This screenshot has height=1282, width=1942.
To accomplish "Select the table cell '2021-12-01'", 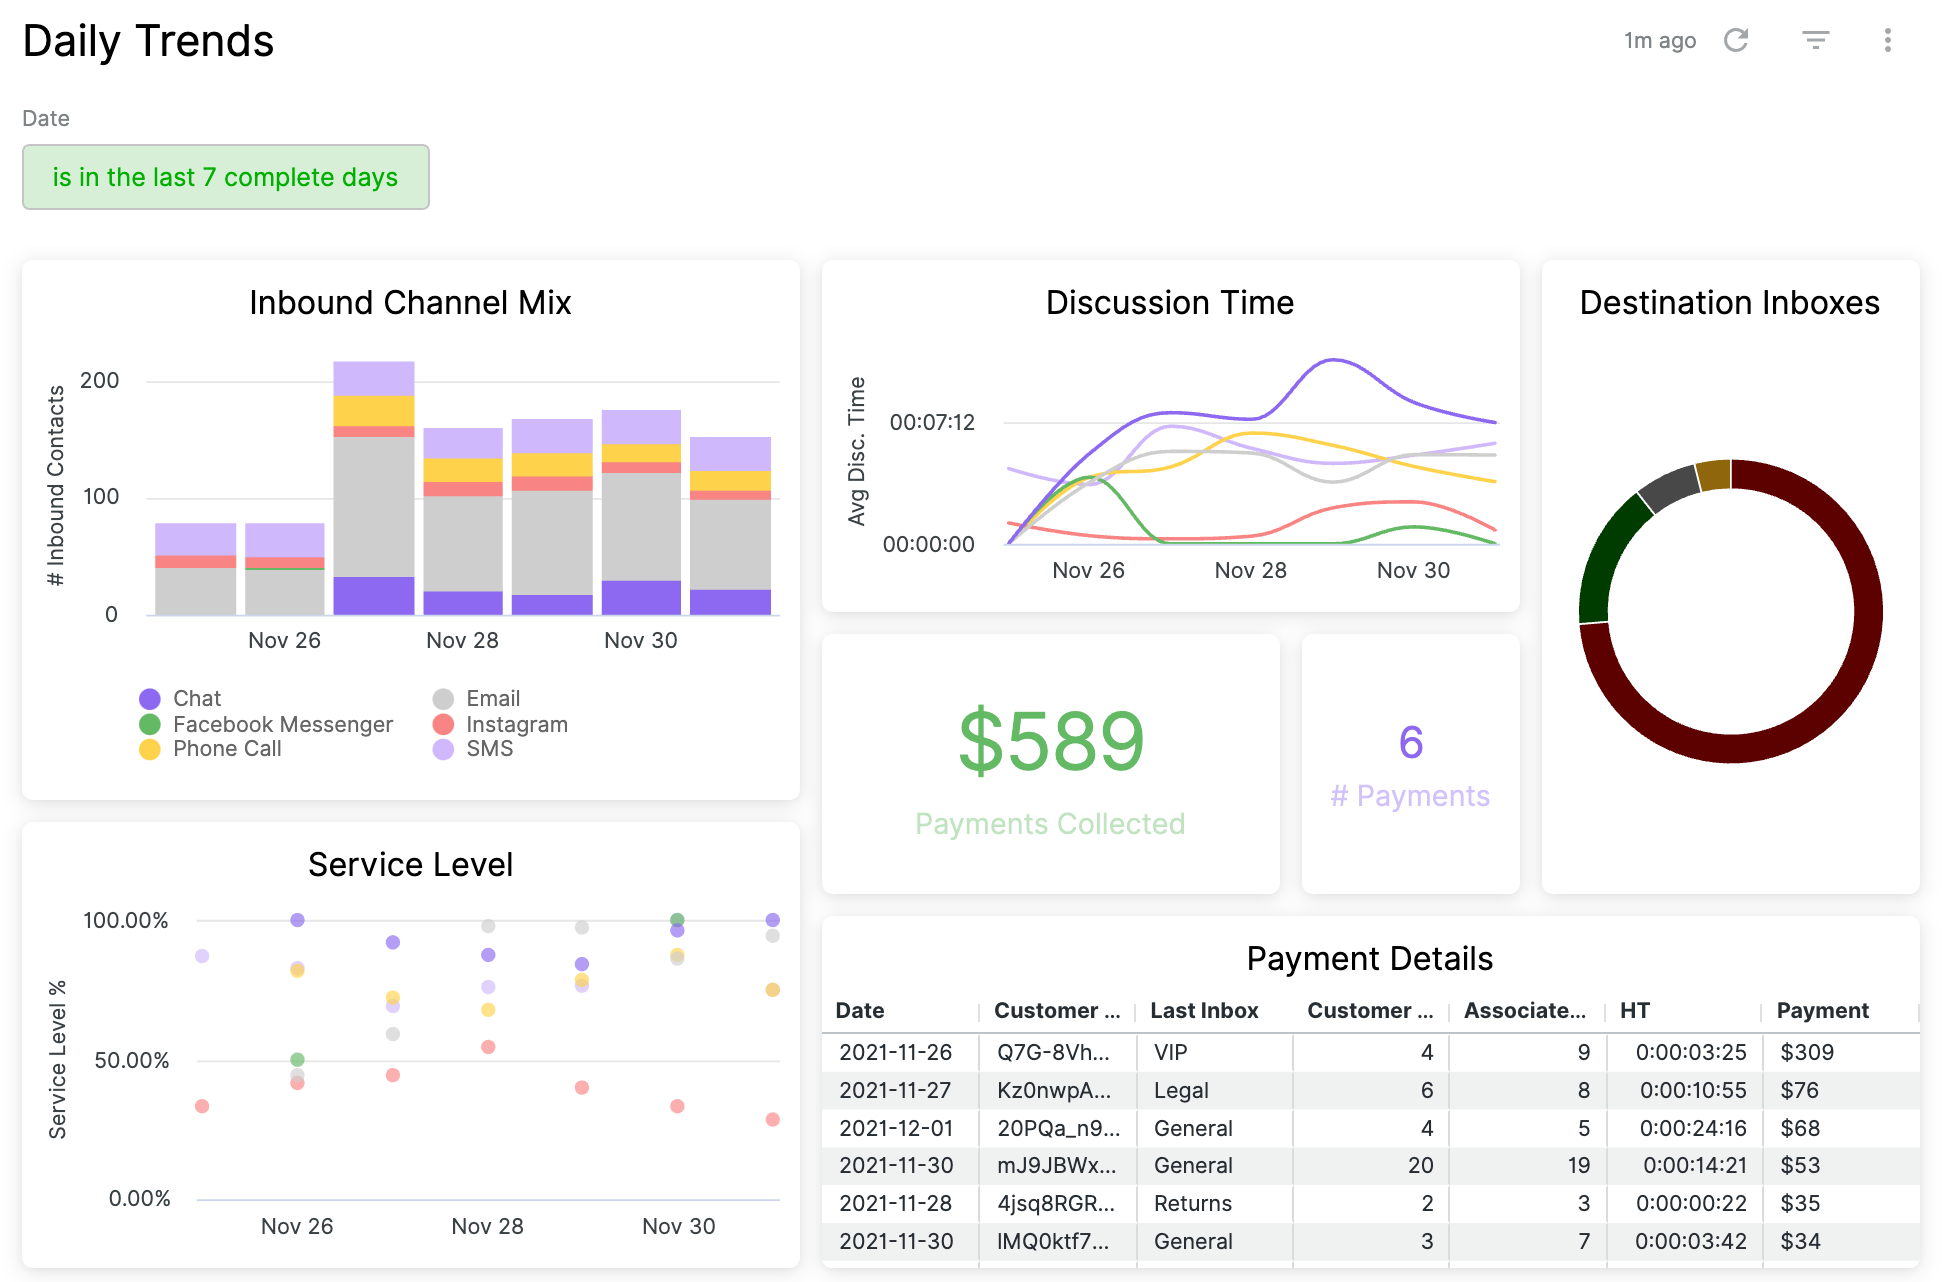I will click(896, 1128).
